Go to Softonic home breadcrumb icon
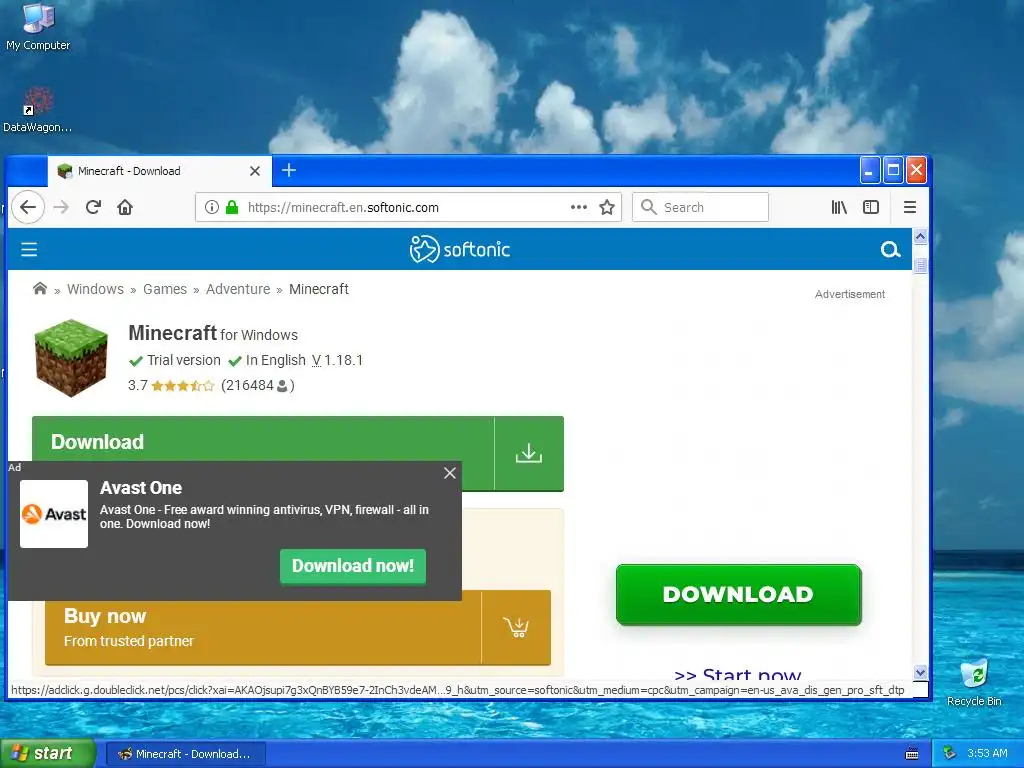Image resolution: width=1024 pixels, height=768 pixels. [x=40, y=289]
